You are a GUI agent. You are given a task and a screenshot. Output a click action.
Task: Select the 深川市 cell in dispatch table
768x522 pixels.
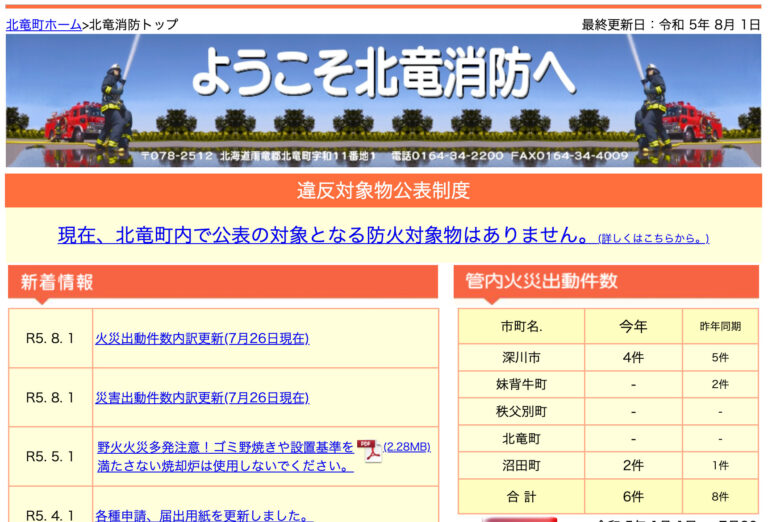coord(521,357)
